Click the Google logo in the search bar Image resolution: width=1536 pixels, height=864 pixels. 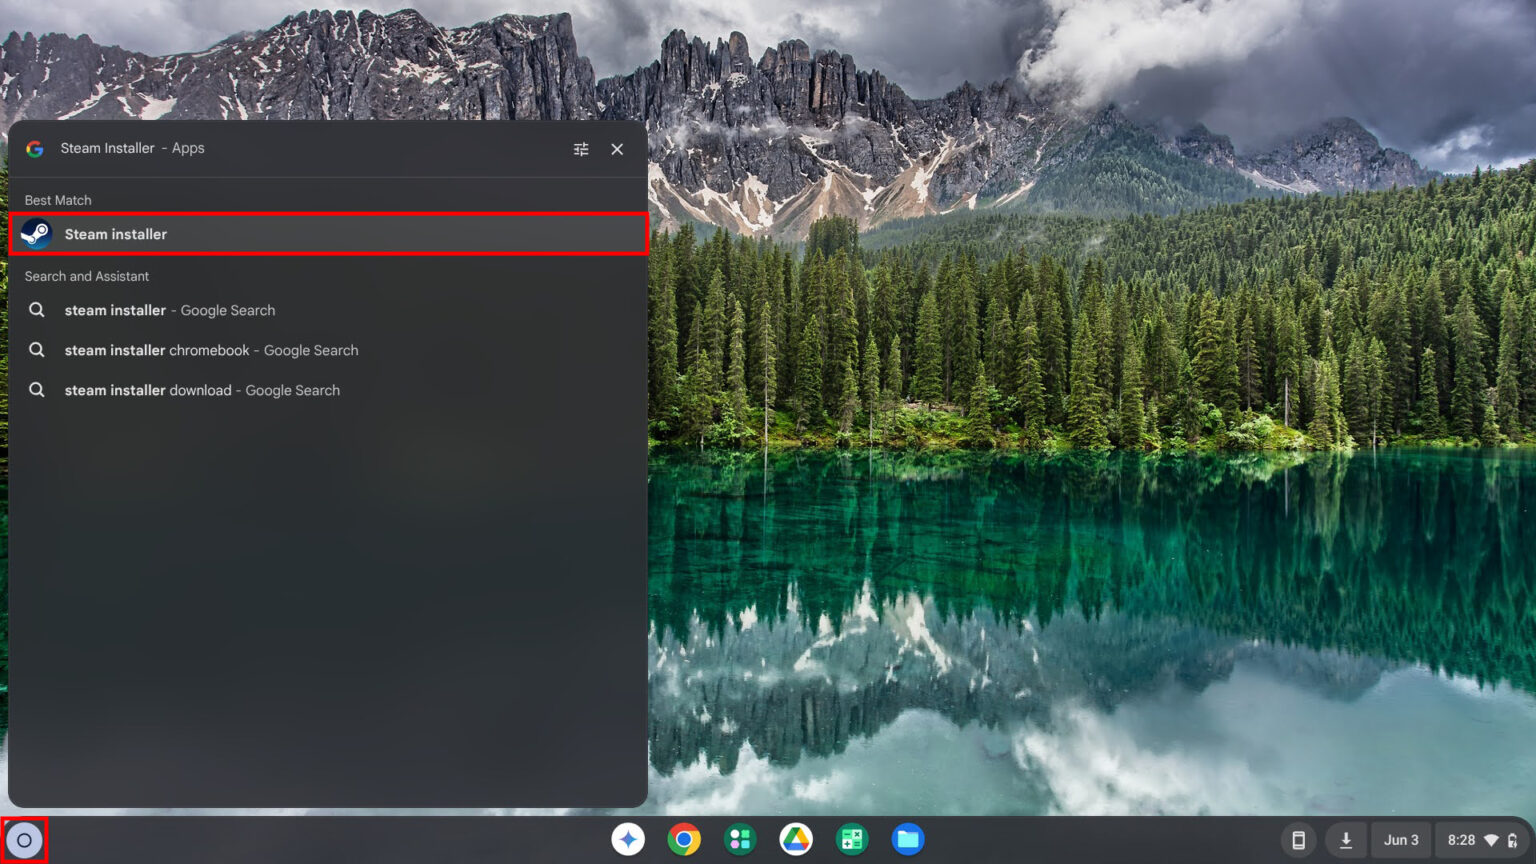click(x=35, y=149)
